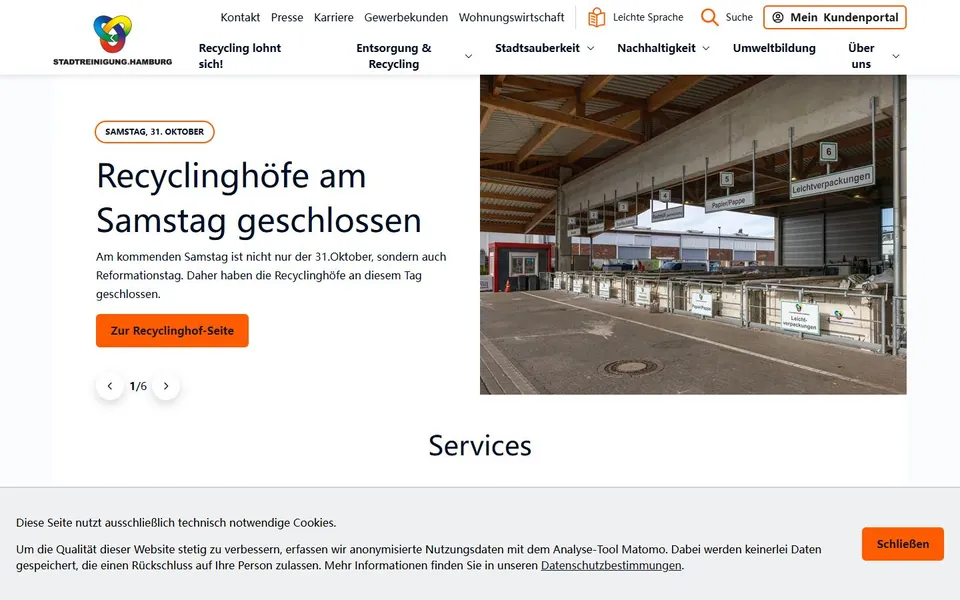Image resolution: width=960 pixels, height=600 pixels.
Task: Go to previous slide arrow
Action: pyautogui.click(x=110, y=386)
